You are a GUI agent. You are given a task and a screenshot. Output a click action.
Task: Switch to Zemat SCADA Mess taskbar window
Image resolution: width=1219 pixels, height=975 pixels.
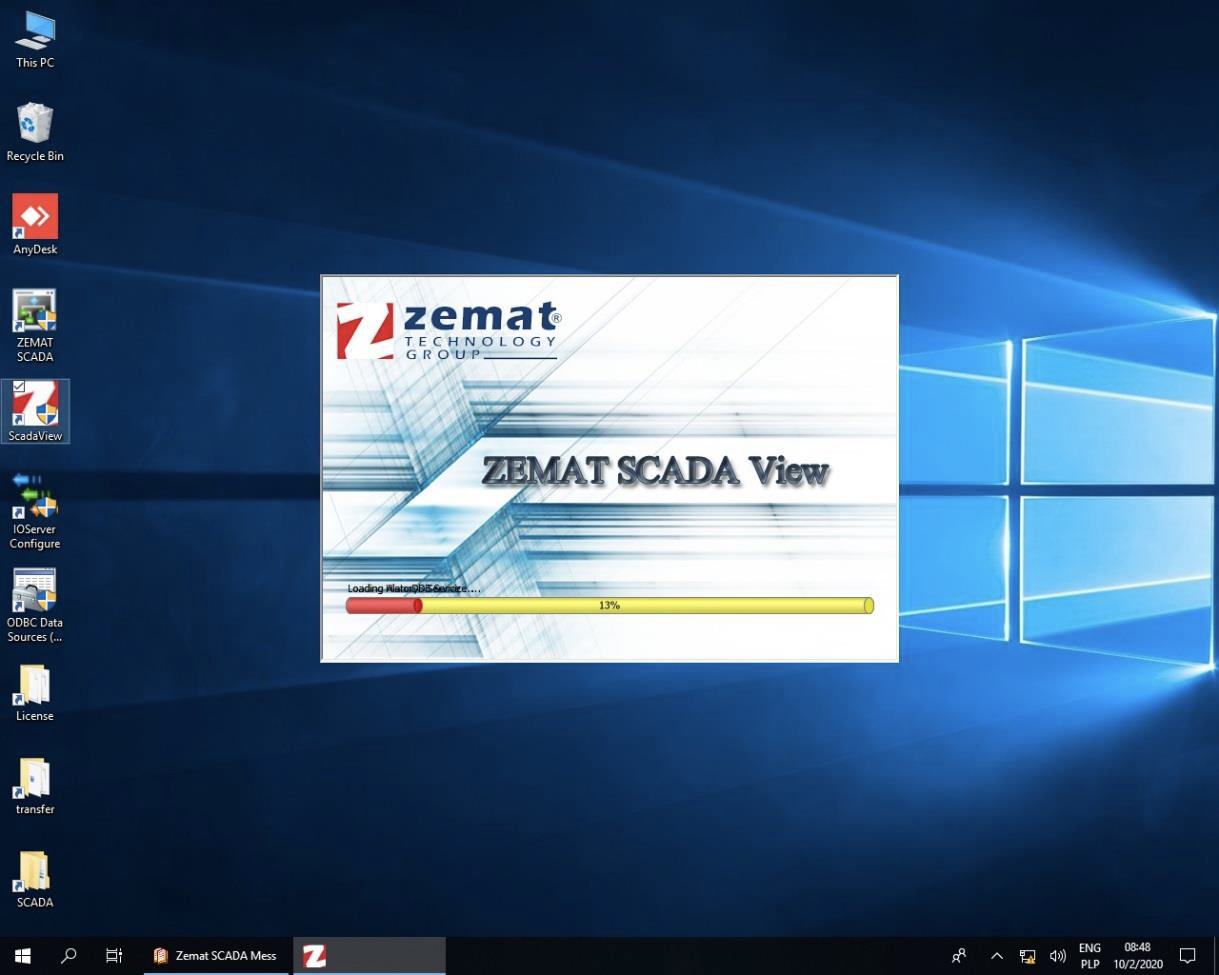(216, 956)
